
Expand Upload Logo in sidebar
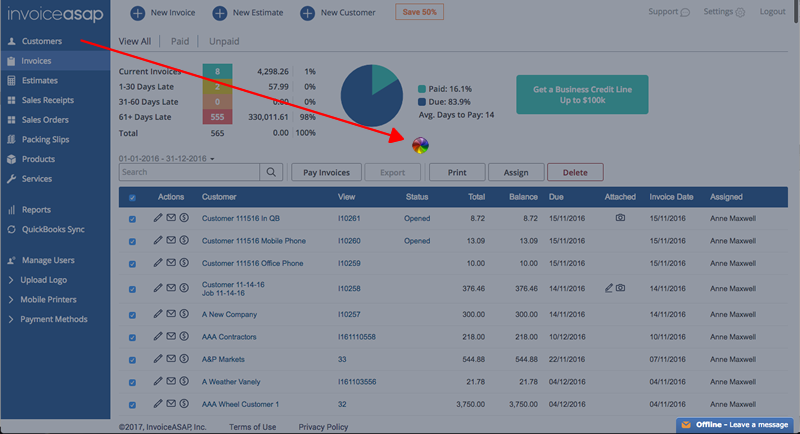tap(44, 280)
